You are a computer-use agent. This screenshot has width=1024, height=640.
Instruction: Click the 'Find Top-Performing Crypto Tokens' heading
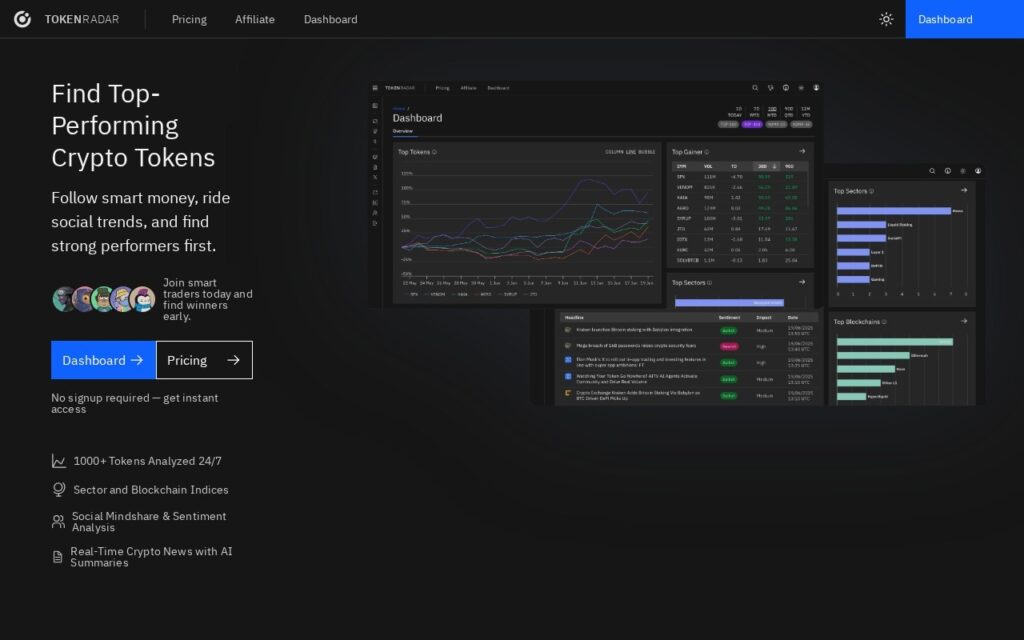pyautogui.click(x=133, y=125)
